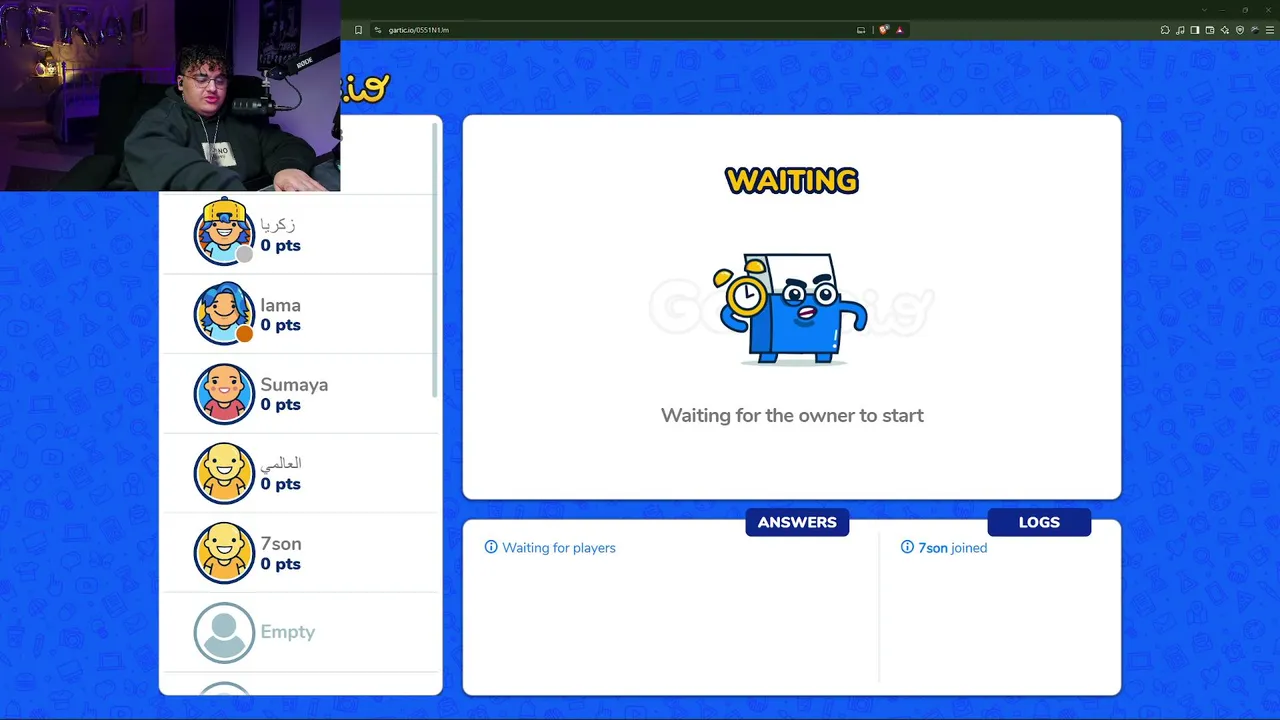This screenshot has width=1280, height=720.
Task: Bookmark this page with the bookmark icon
Action: (x=358, y=30)
